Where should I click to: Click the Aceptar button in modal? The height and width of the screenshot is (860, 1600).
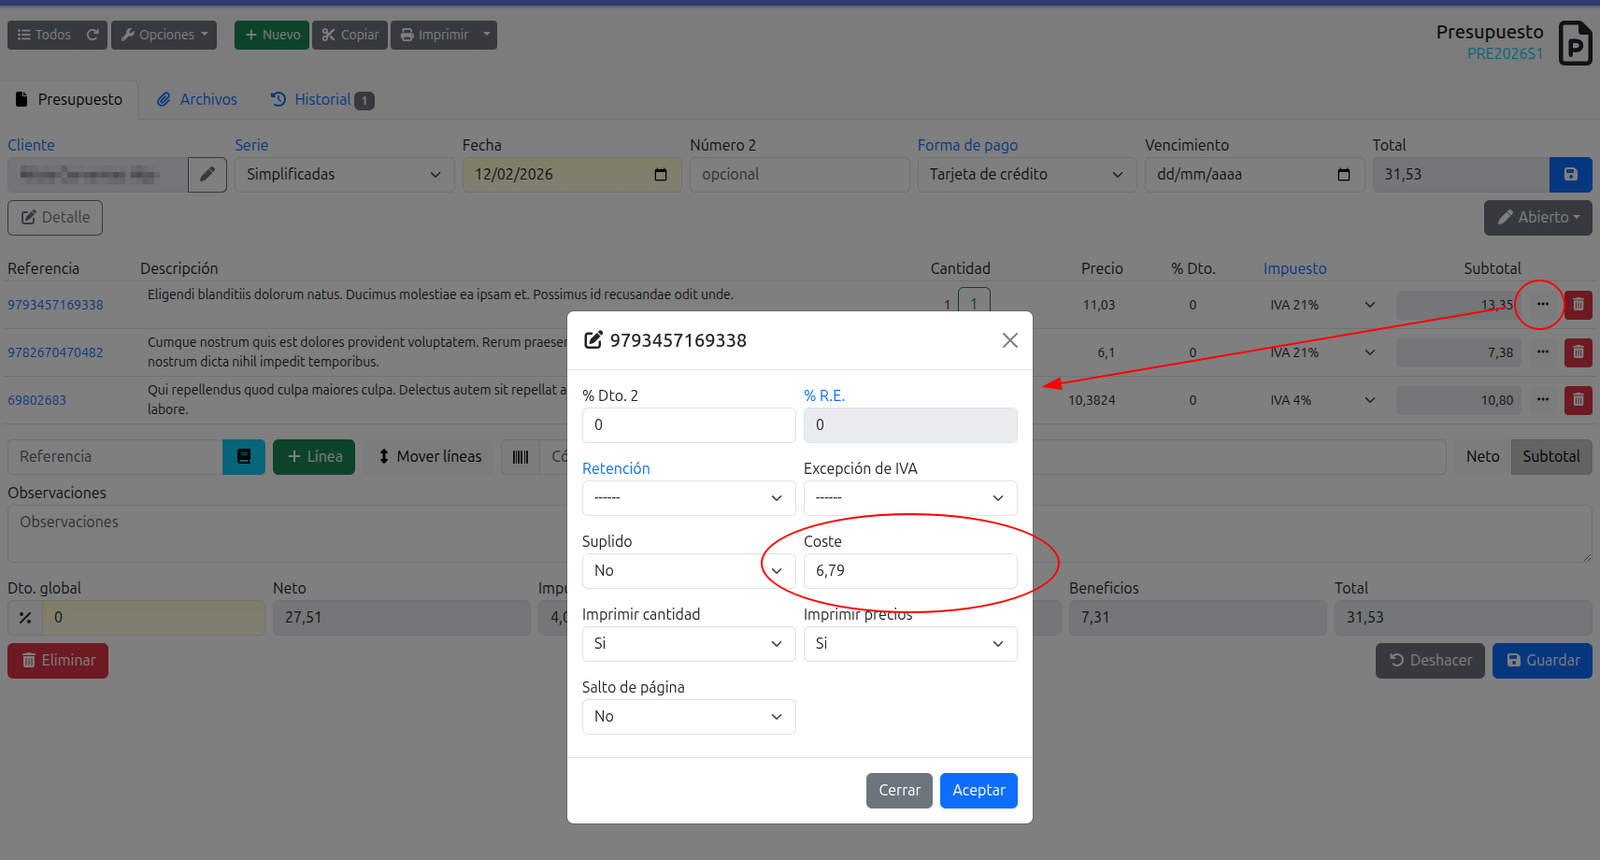point(978,791)
